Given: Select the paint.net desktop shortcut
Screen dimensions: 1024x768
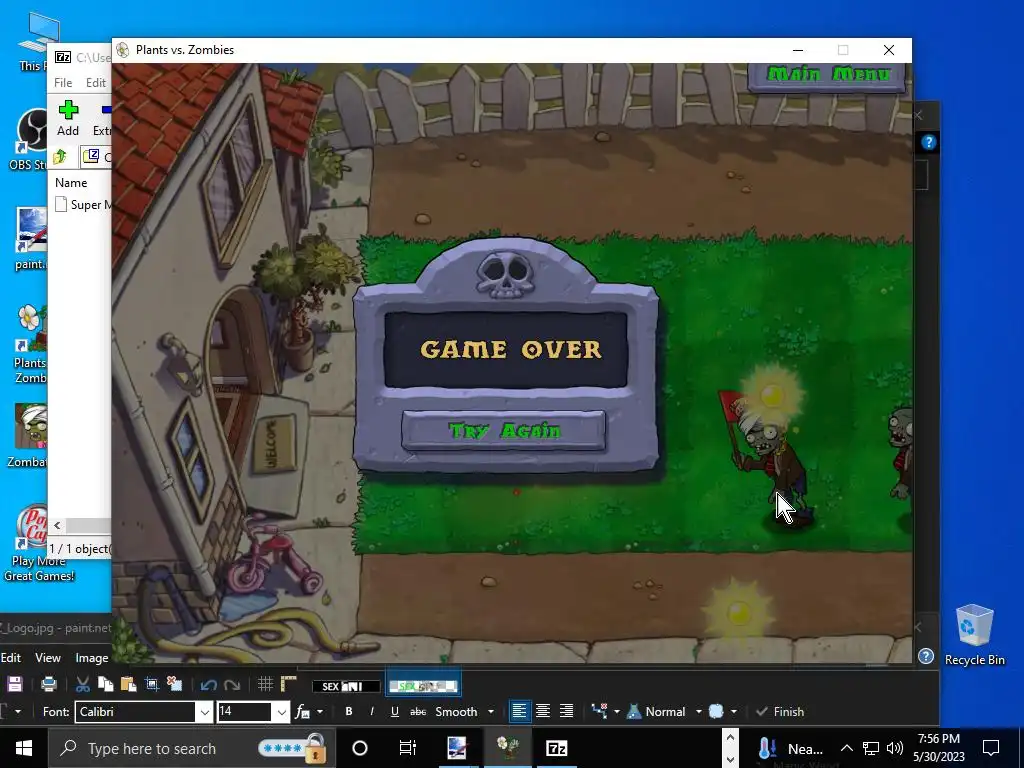Looking at the screenshot, I should click(29, 239).
